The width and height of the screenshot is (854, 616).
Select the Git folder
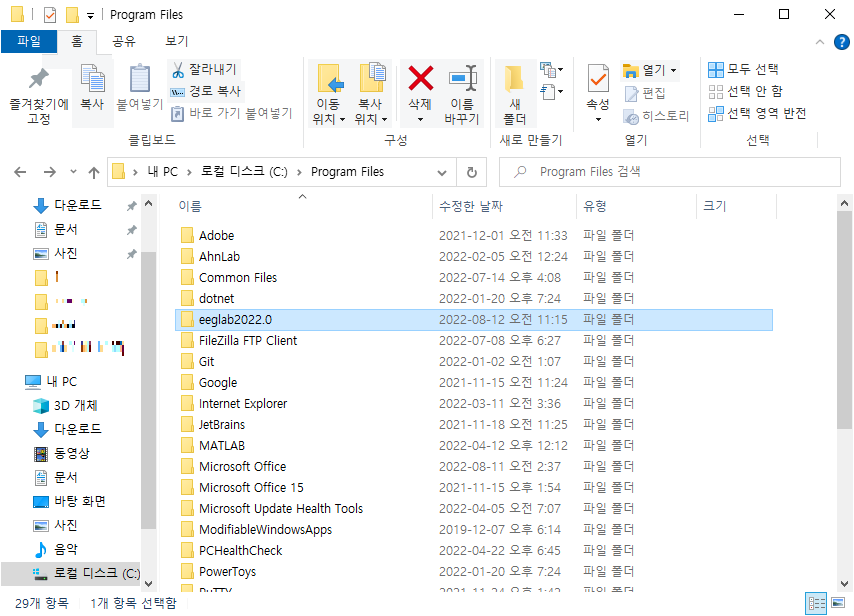tap(474, 362)
